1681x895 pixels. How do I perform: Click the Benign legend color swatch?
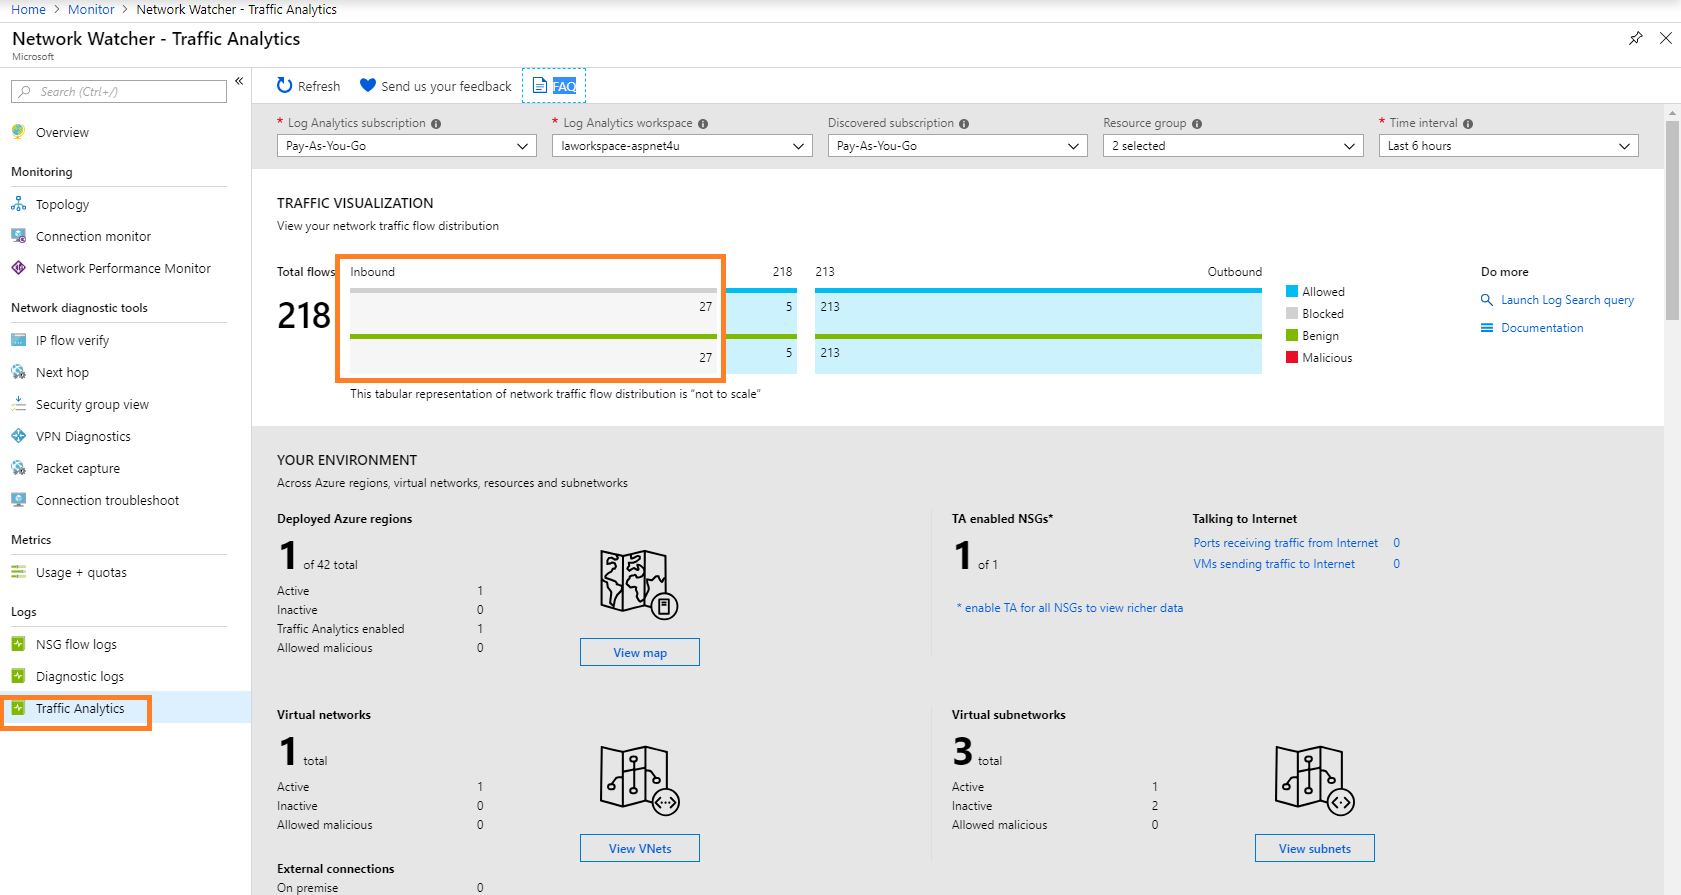(1292, 335)
